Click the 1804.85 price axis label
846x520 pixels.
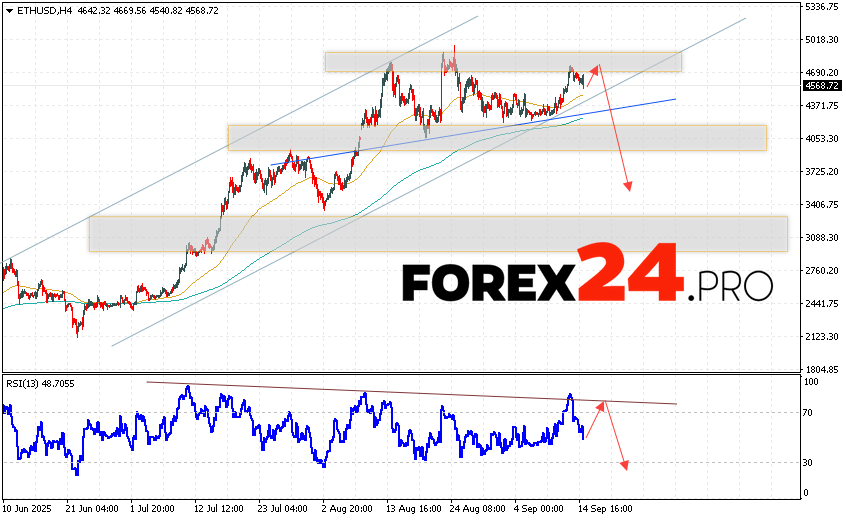822,369
